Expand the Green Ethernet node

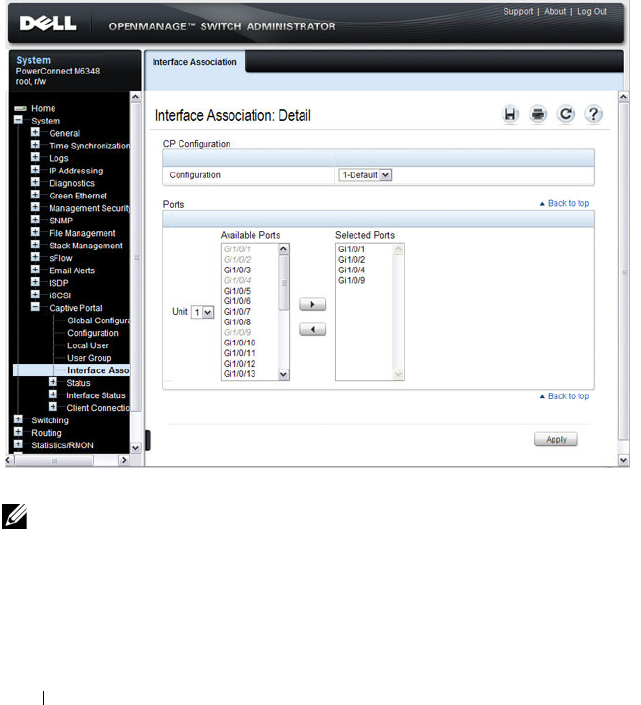click(35, 195)
